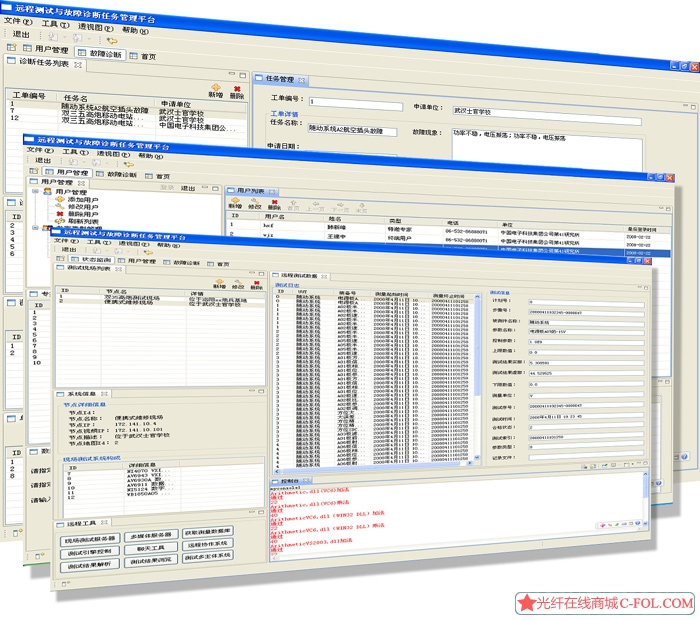Switch to the 故障诊断 perspective tab in the back window
700x620 pixels.
(101, 54)
